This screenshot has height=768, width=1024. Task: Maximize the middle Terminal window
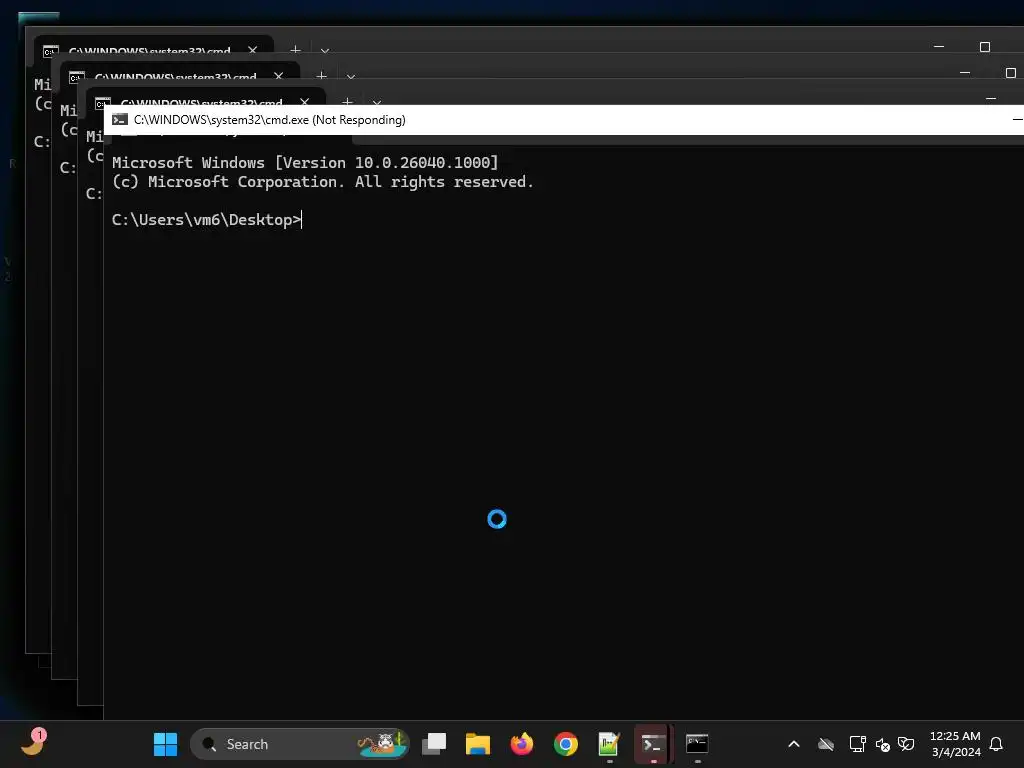1011,72
